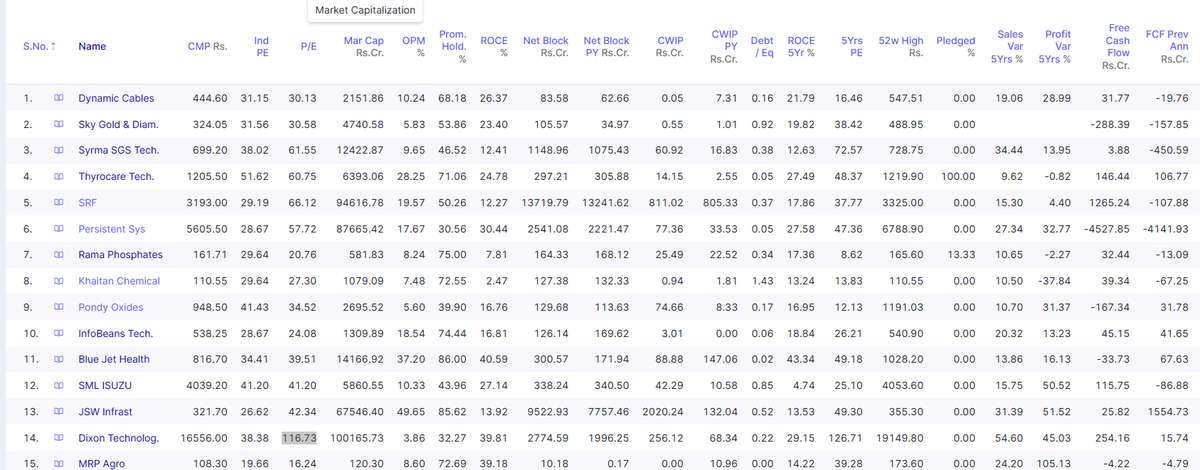The height and width of the screenshot is (470, 1200).
Task: Select MRP Agro profit variance 105.13
Action: coord(1054,464)
